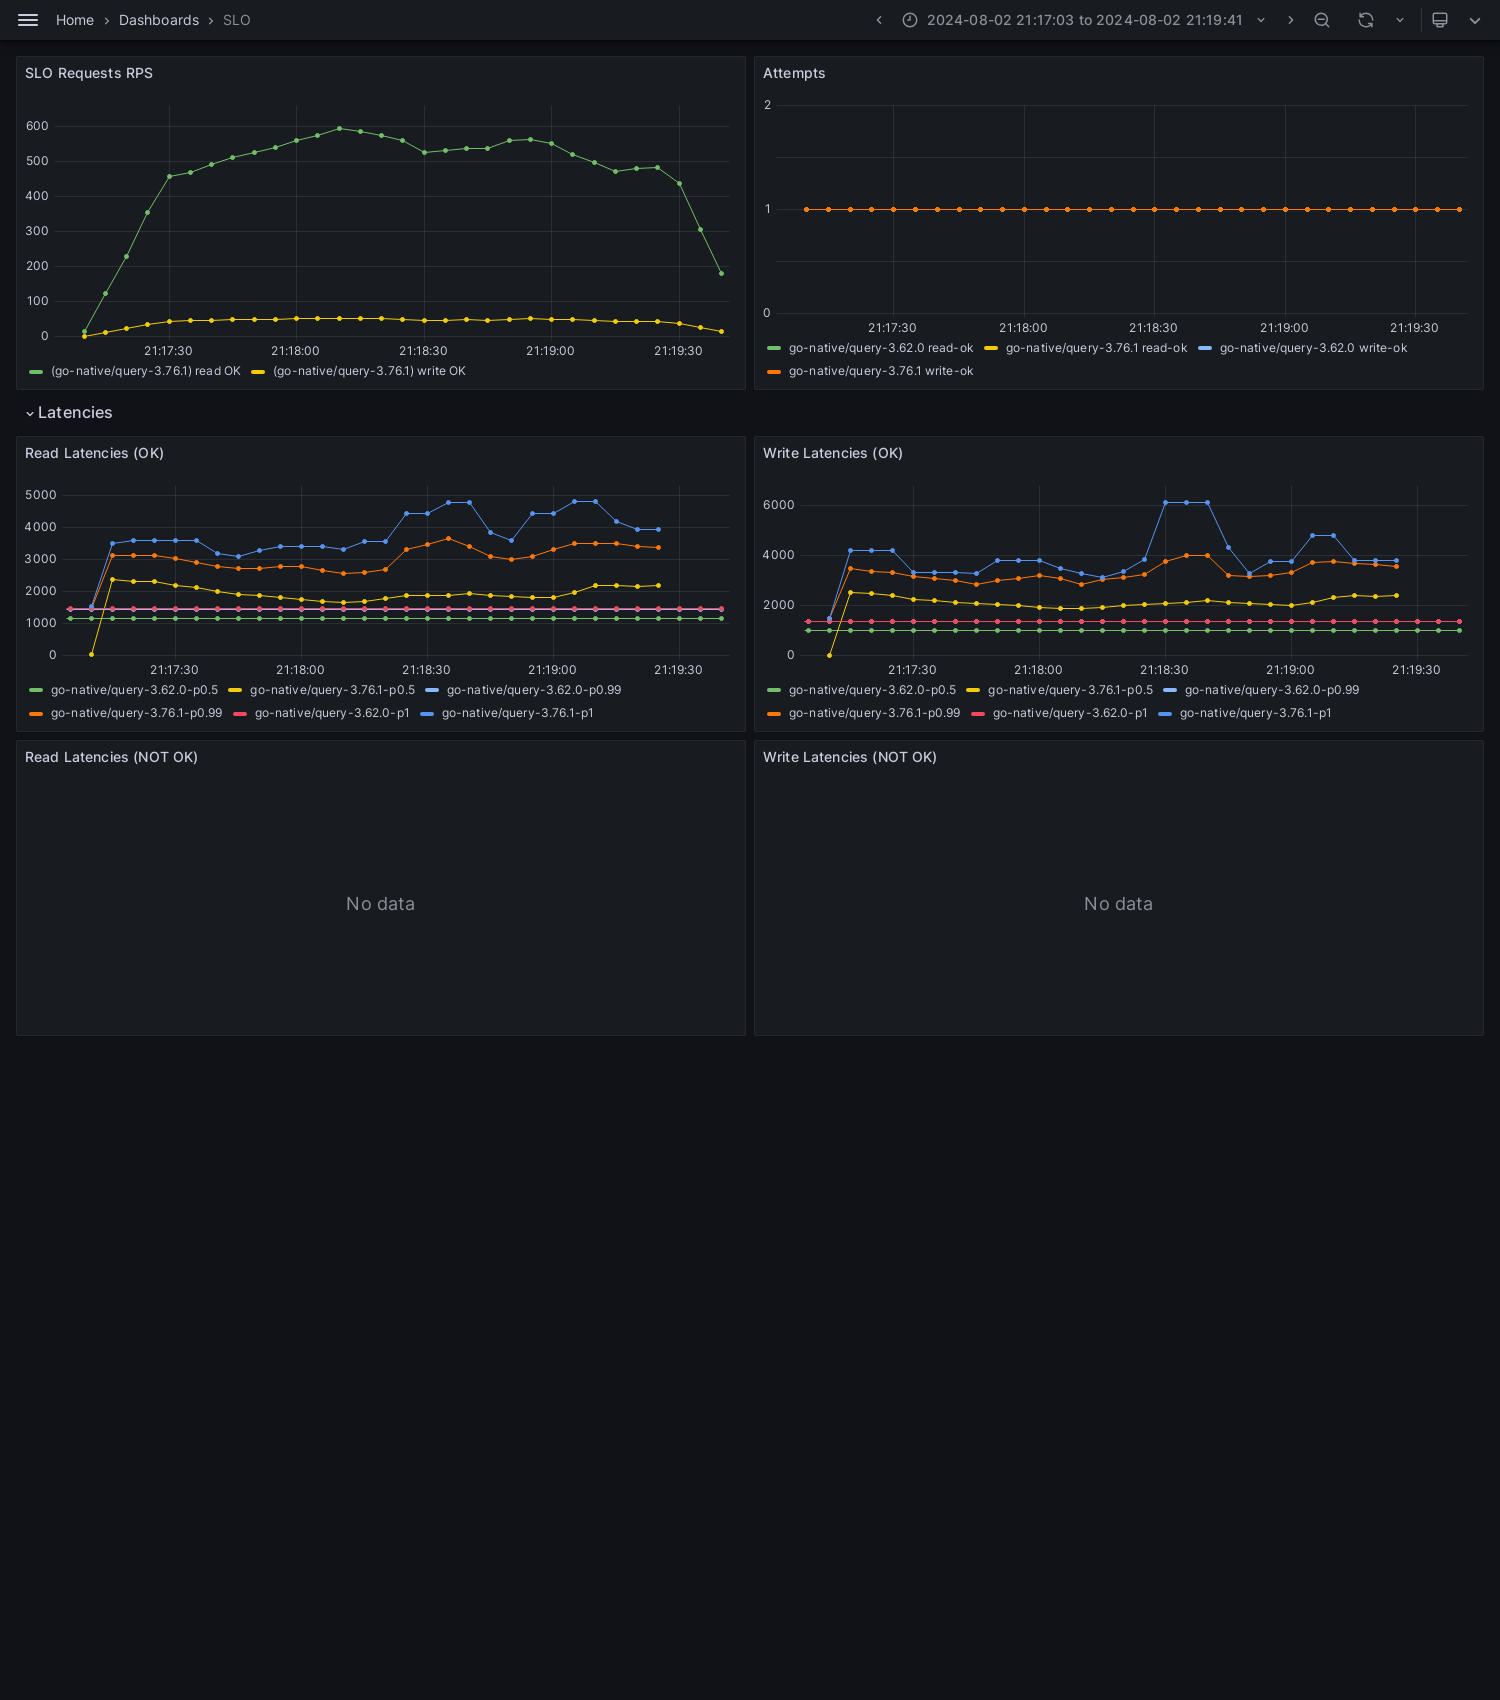Toggle write OK series in RPS legend

[369, 371]
